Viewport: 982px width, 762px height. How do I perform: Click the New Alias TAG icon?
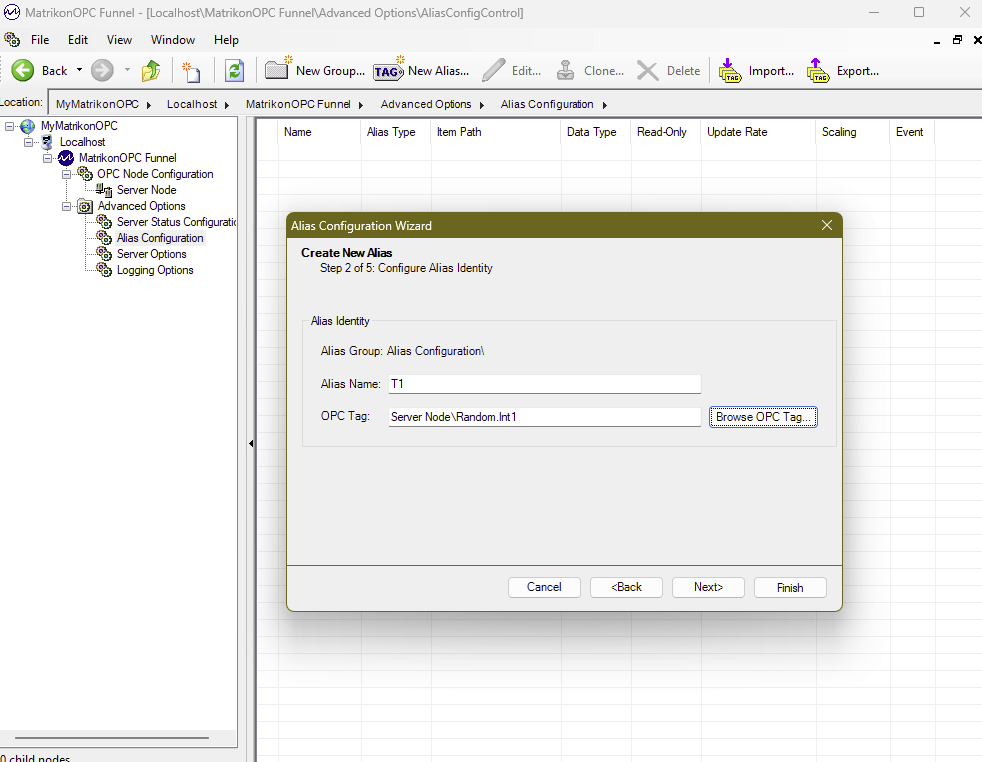pyautogui.click(x=388, y=69)
